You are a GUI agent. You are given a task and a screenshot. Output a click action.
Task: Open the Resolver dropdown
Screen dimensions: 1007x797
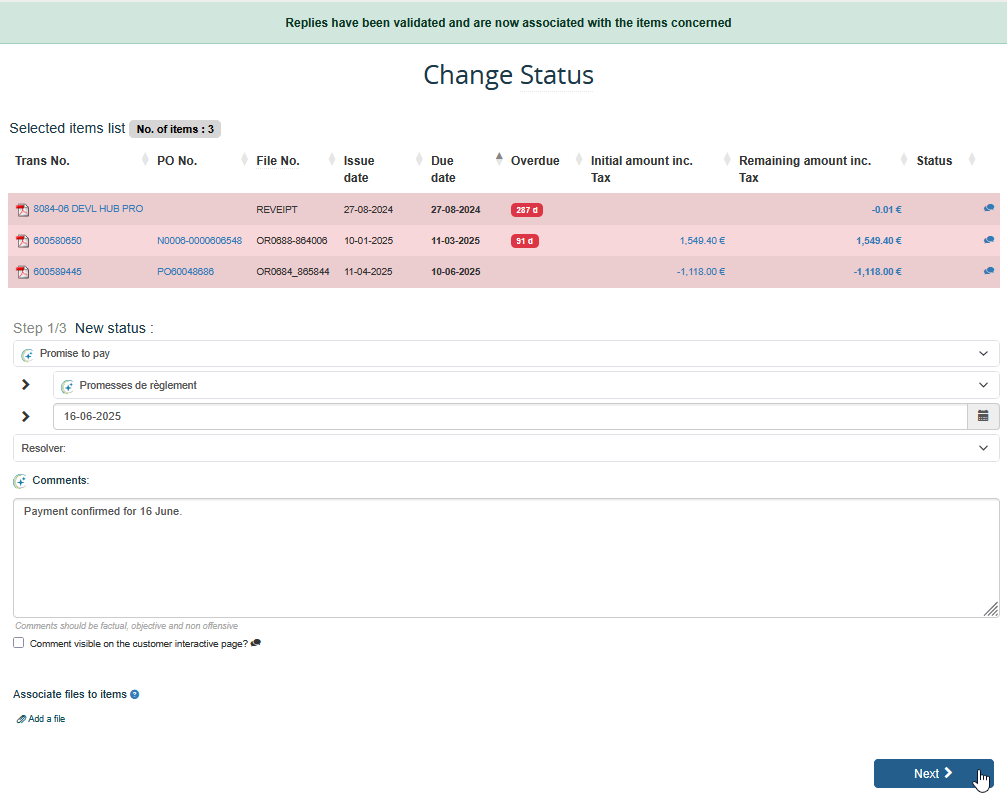506,448
